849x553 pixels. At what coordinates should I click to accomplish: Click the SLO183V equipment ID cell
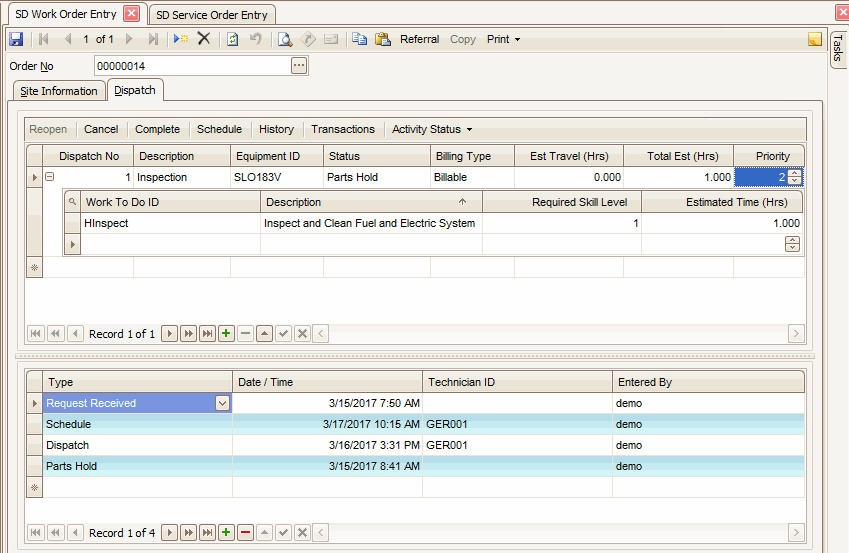click(x=277, y=177)
